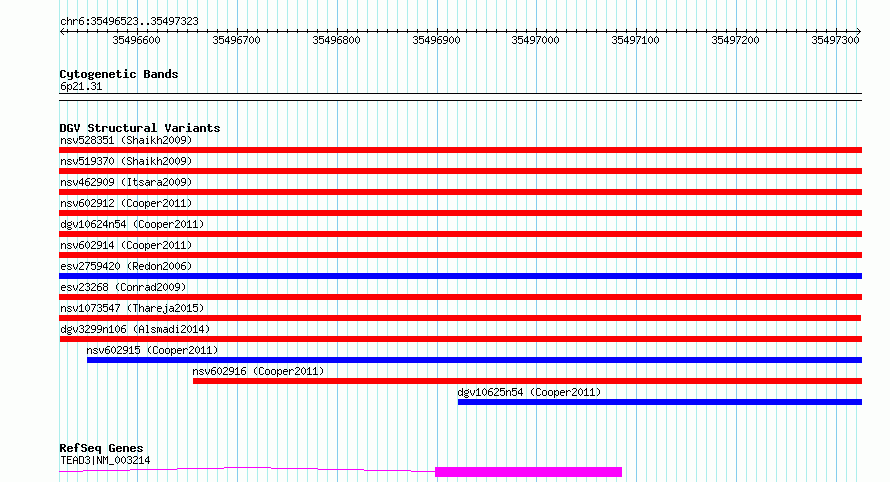Open variant nsv462909 (Itsara2009) label
Viewport: 890px width, 482px height.
click(x=126, y=182)
